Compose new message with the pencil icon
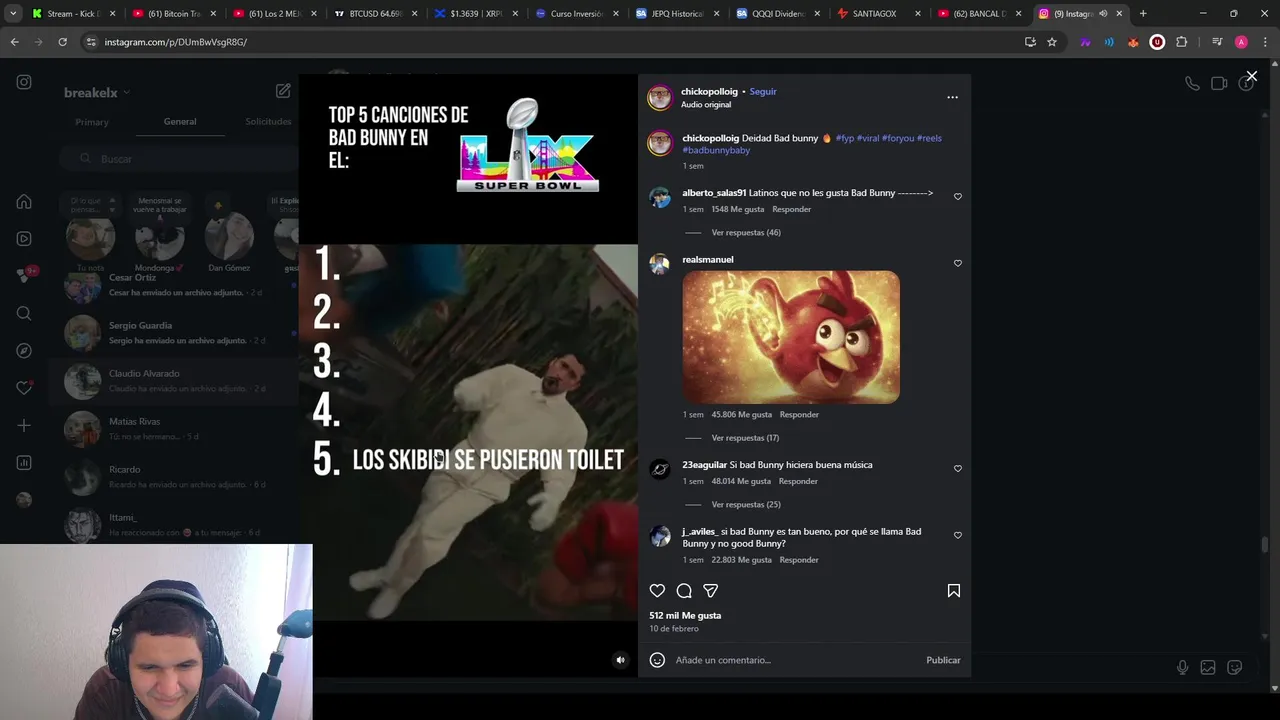This screenshot has height=720, width=1280. pyautogui.click(x=283, y=91)
